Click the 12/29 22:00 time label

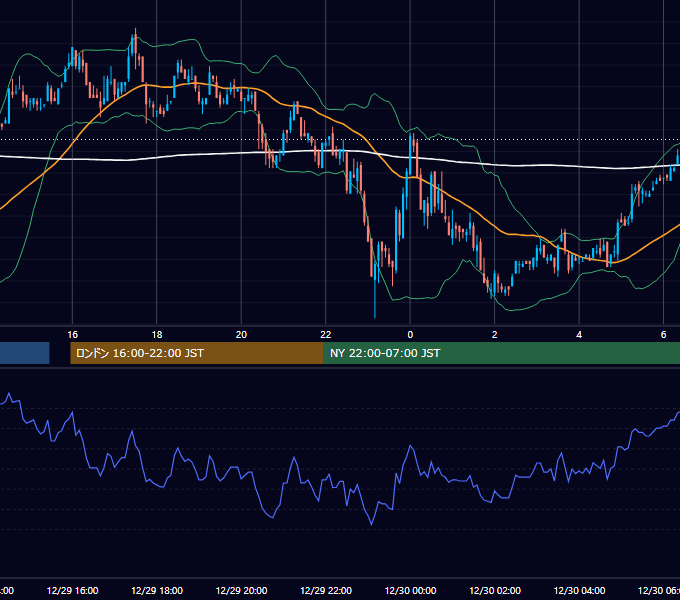[326, 590]
